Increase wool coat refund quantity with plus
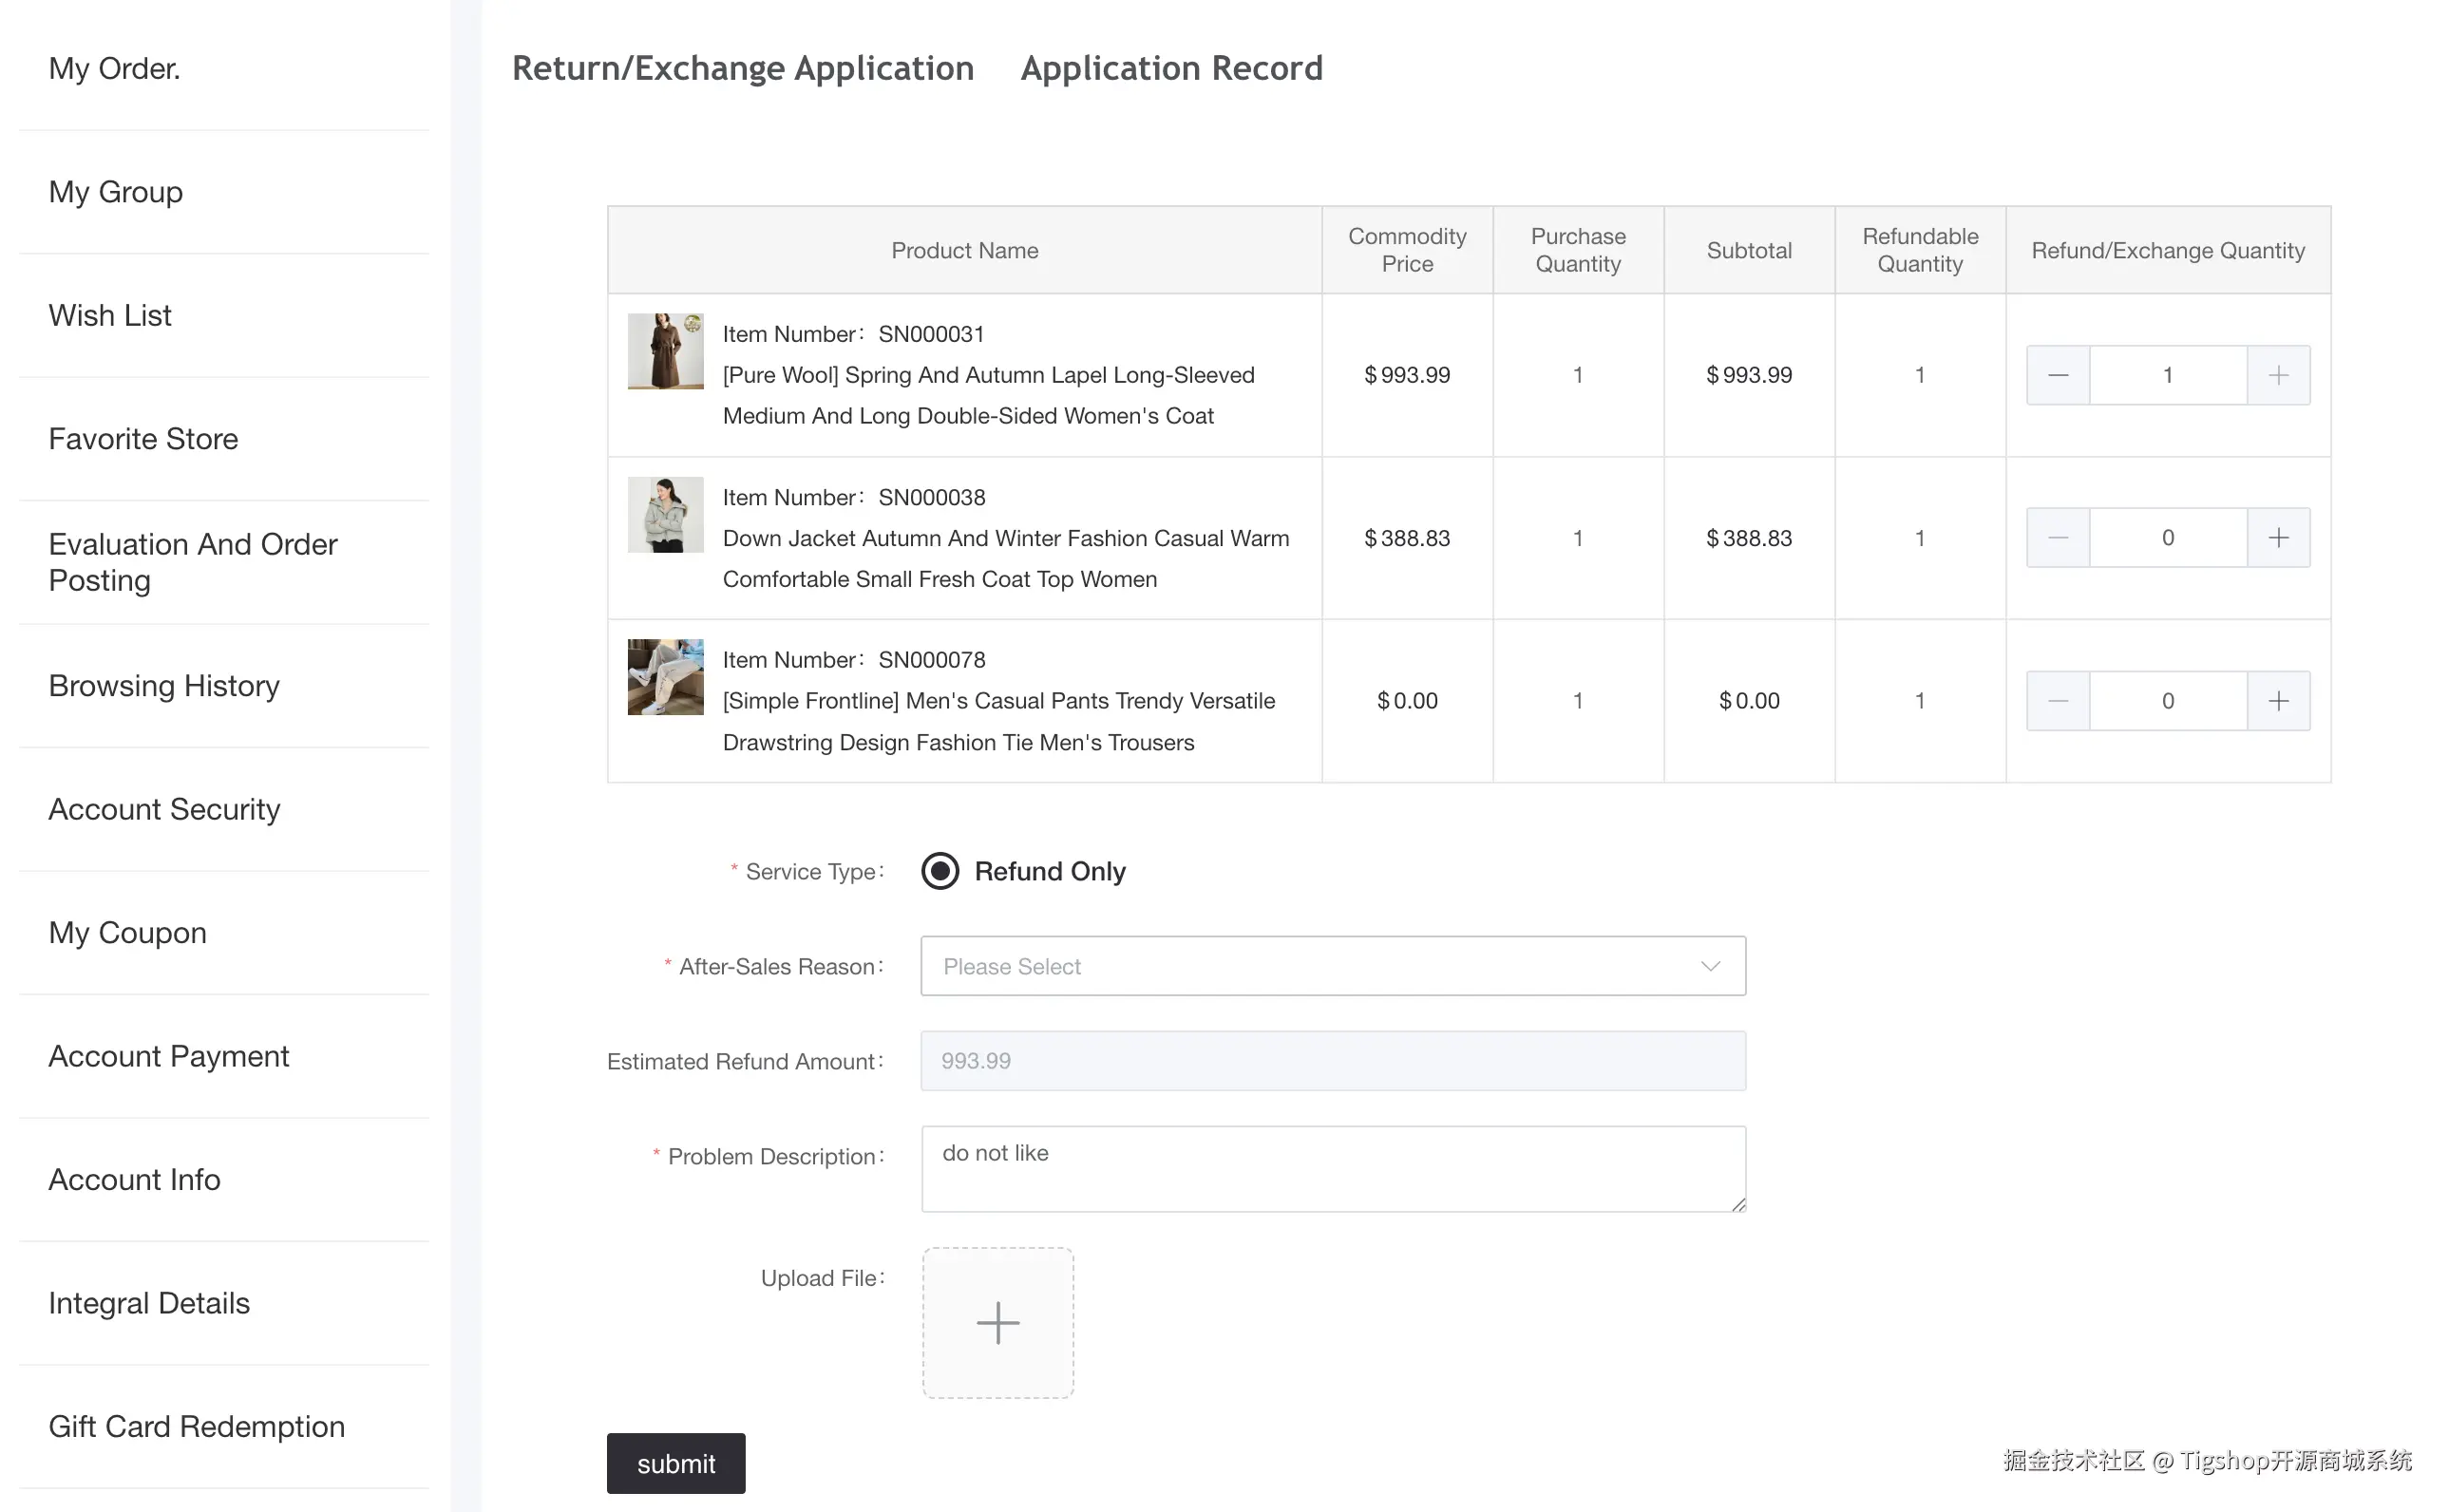The image size is (2449, 1512). (2277, 375)
